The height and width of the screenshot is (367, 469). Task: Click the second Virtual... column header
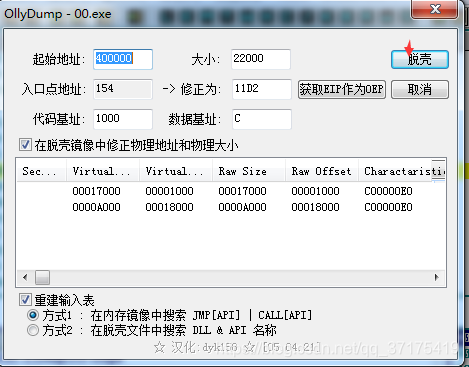[x=176, y=171]
